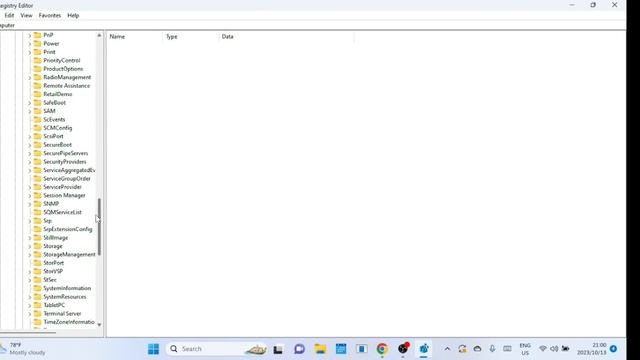Viewport: 640px width, 360px height.
Task: Select Registry Editor icon on the taskbar
Action: tap(424, 349)
